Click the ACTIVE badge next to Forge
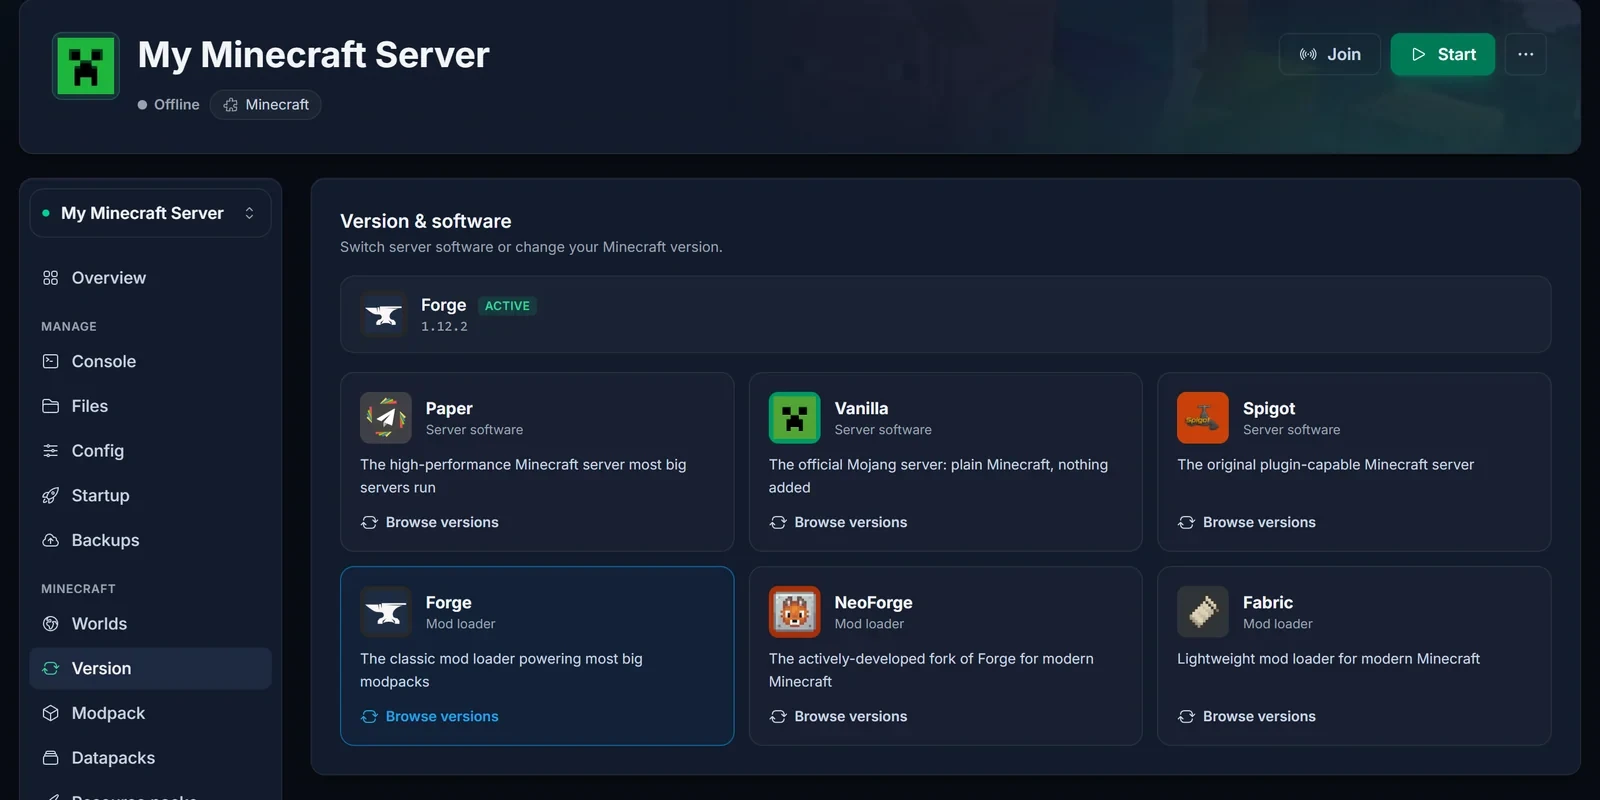 (x=507, y=306)
